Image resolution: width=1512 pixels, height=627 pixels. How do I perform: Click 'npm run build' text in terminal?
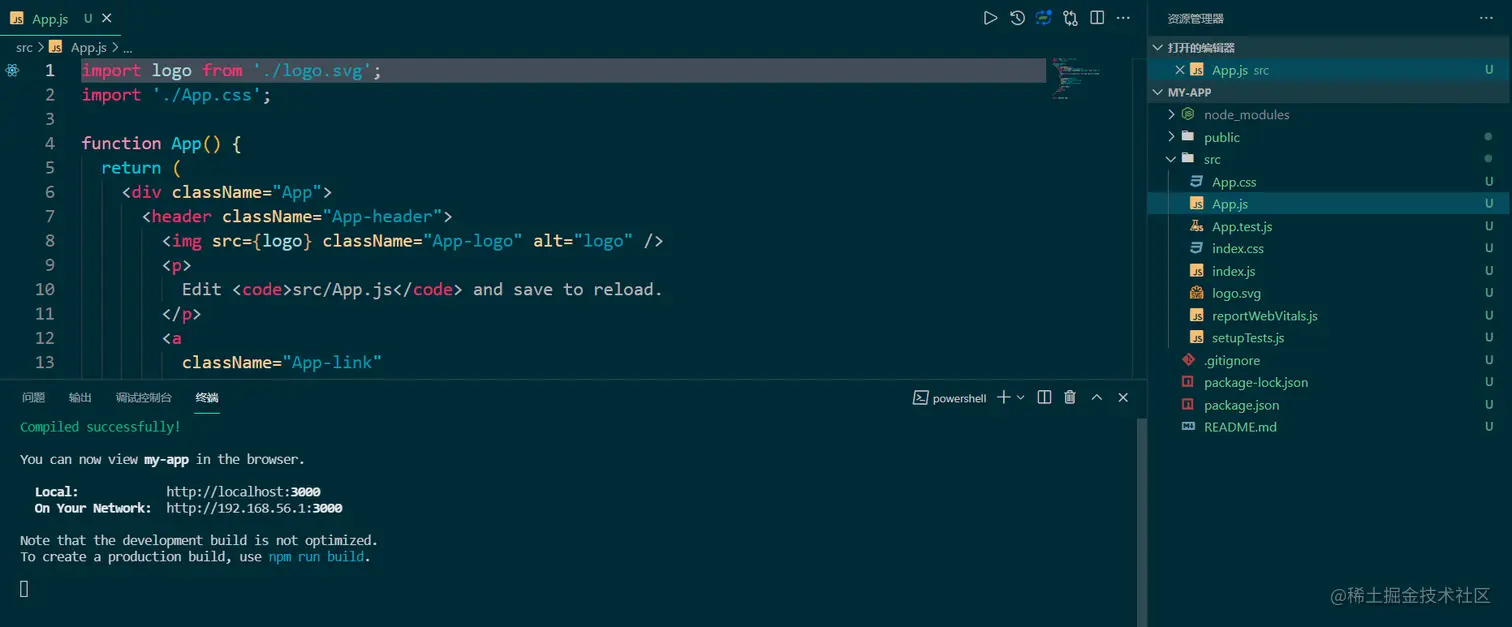point(316,557)
